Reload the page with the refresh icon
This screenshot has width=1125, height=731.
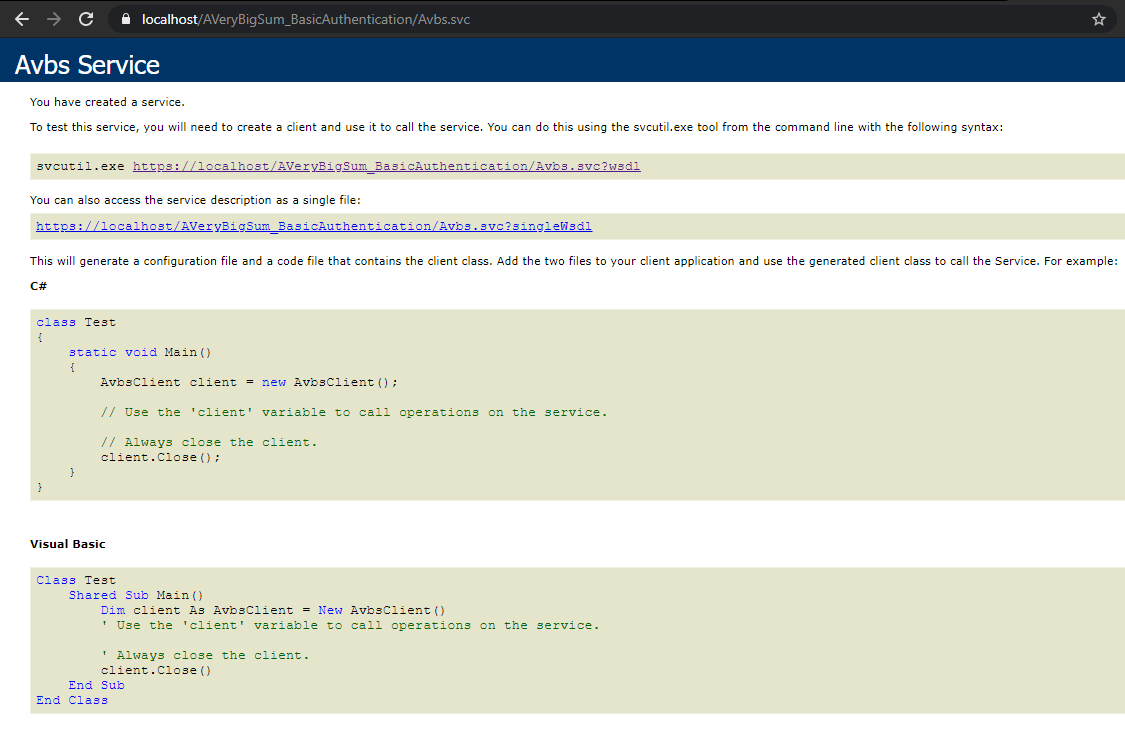pyautogui.click(x=86, y=19)
